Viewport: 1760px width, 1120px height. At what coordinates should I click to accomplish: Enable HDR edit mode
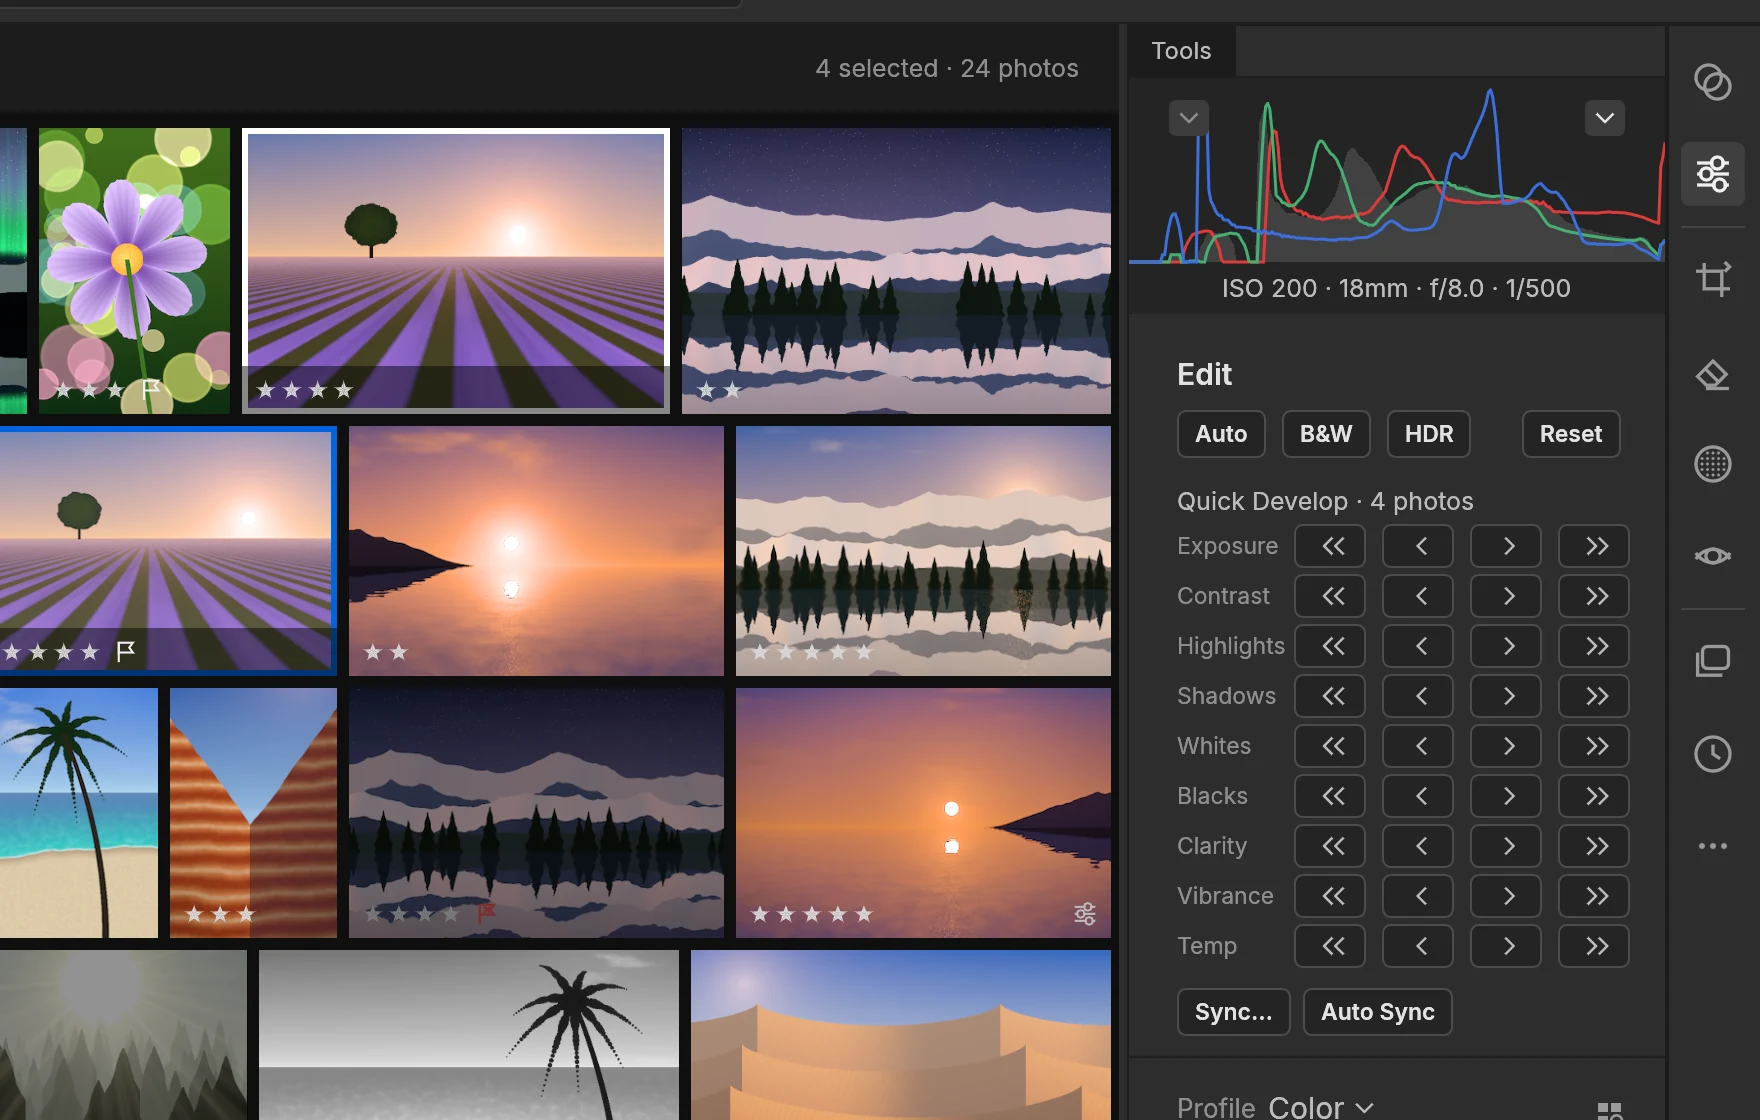[x=1429, y=434]
